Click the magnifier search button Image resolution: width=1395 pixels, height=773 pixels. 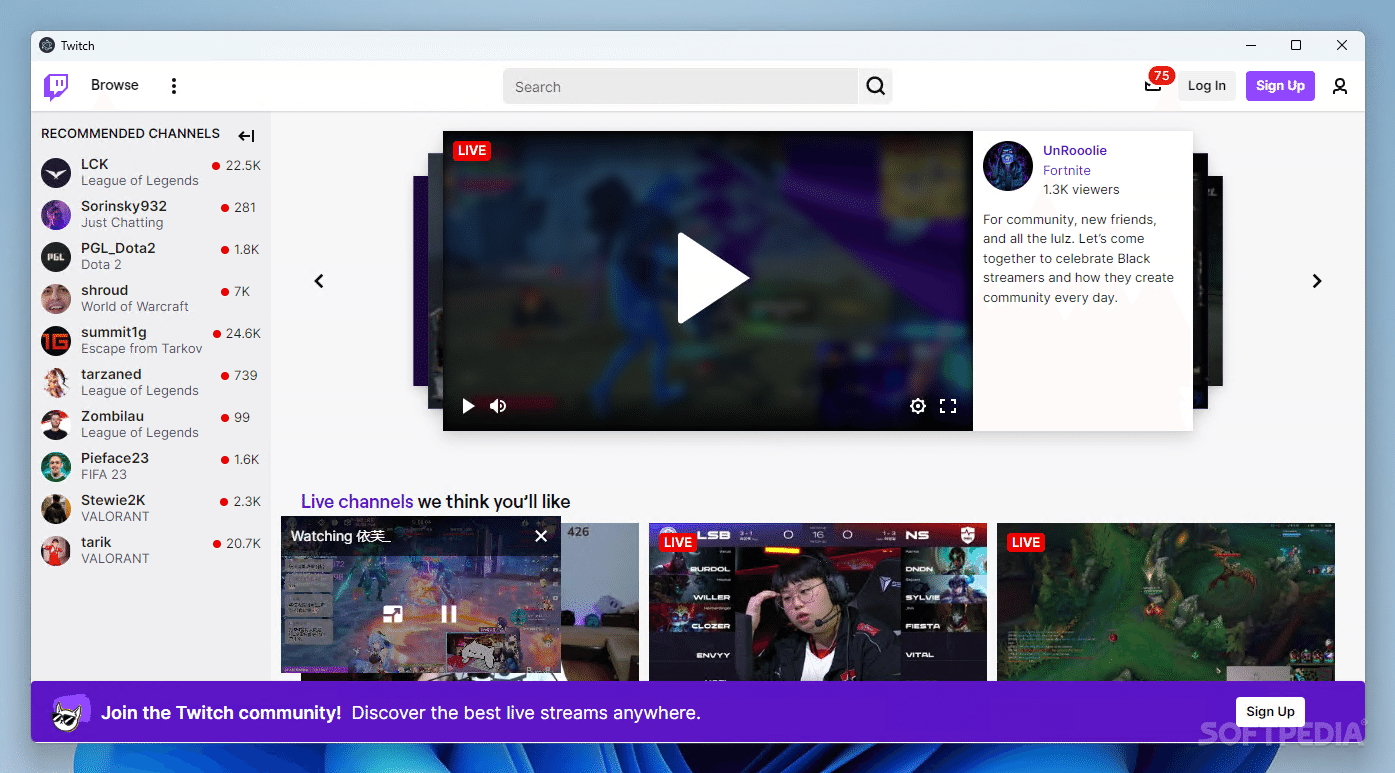click(875, 86)
